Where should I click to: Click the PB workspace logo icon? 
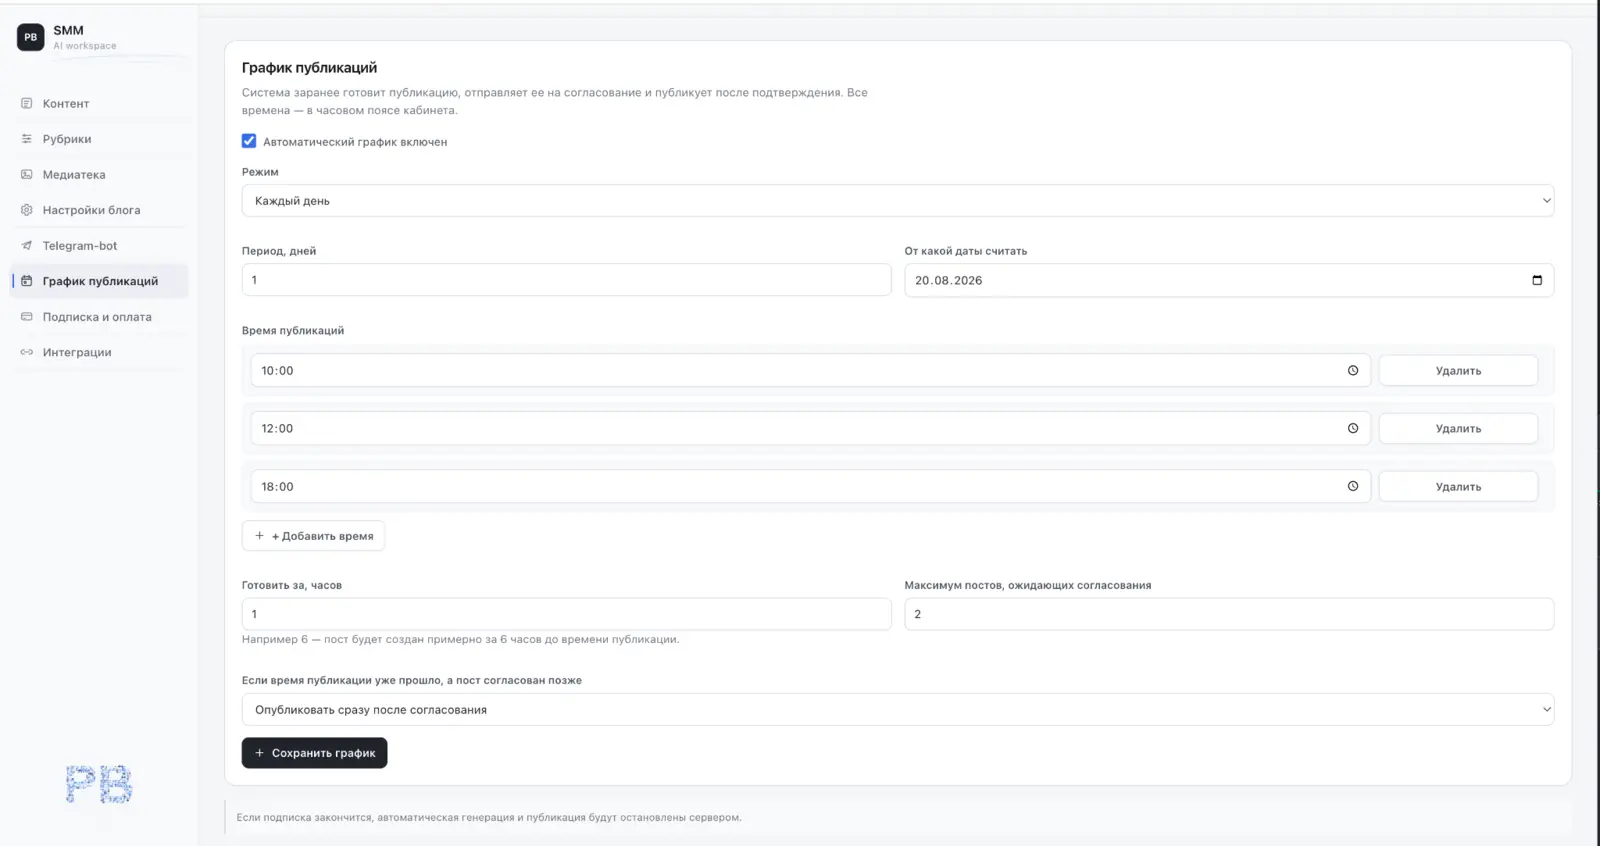pos(30,37)
